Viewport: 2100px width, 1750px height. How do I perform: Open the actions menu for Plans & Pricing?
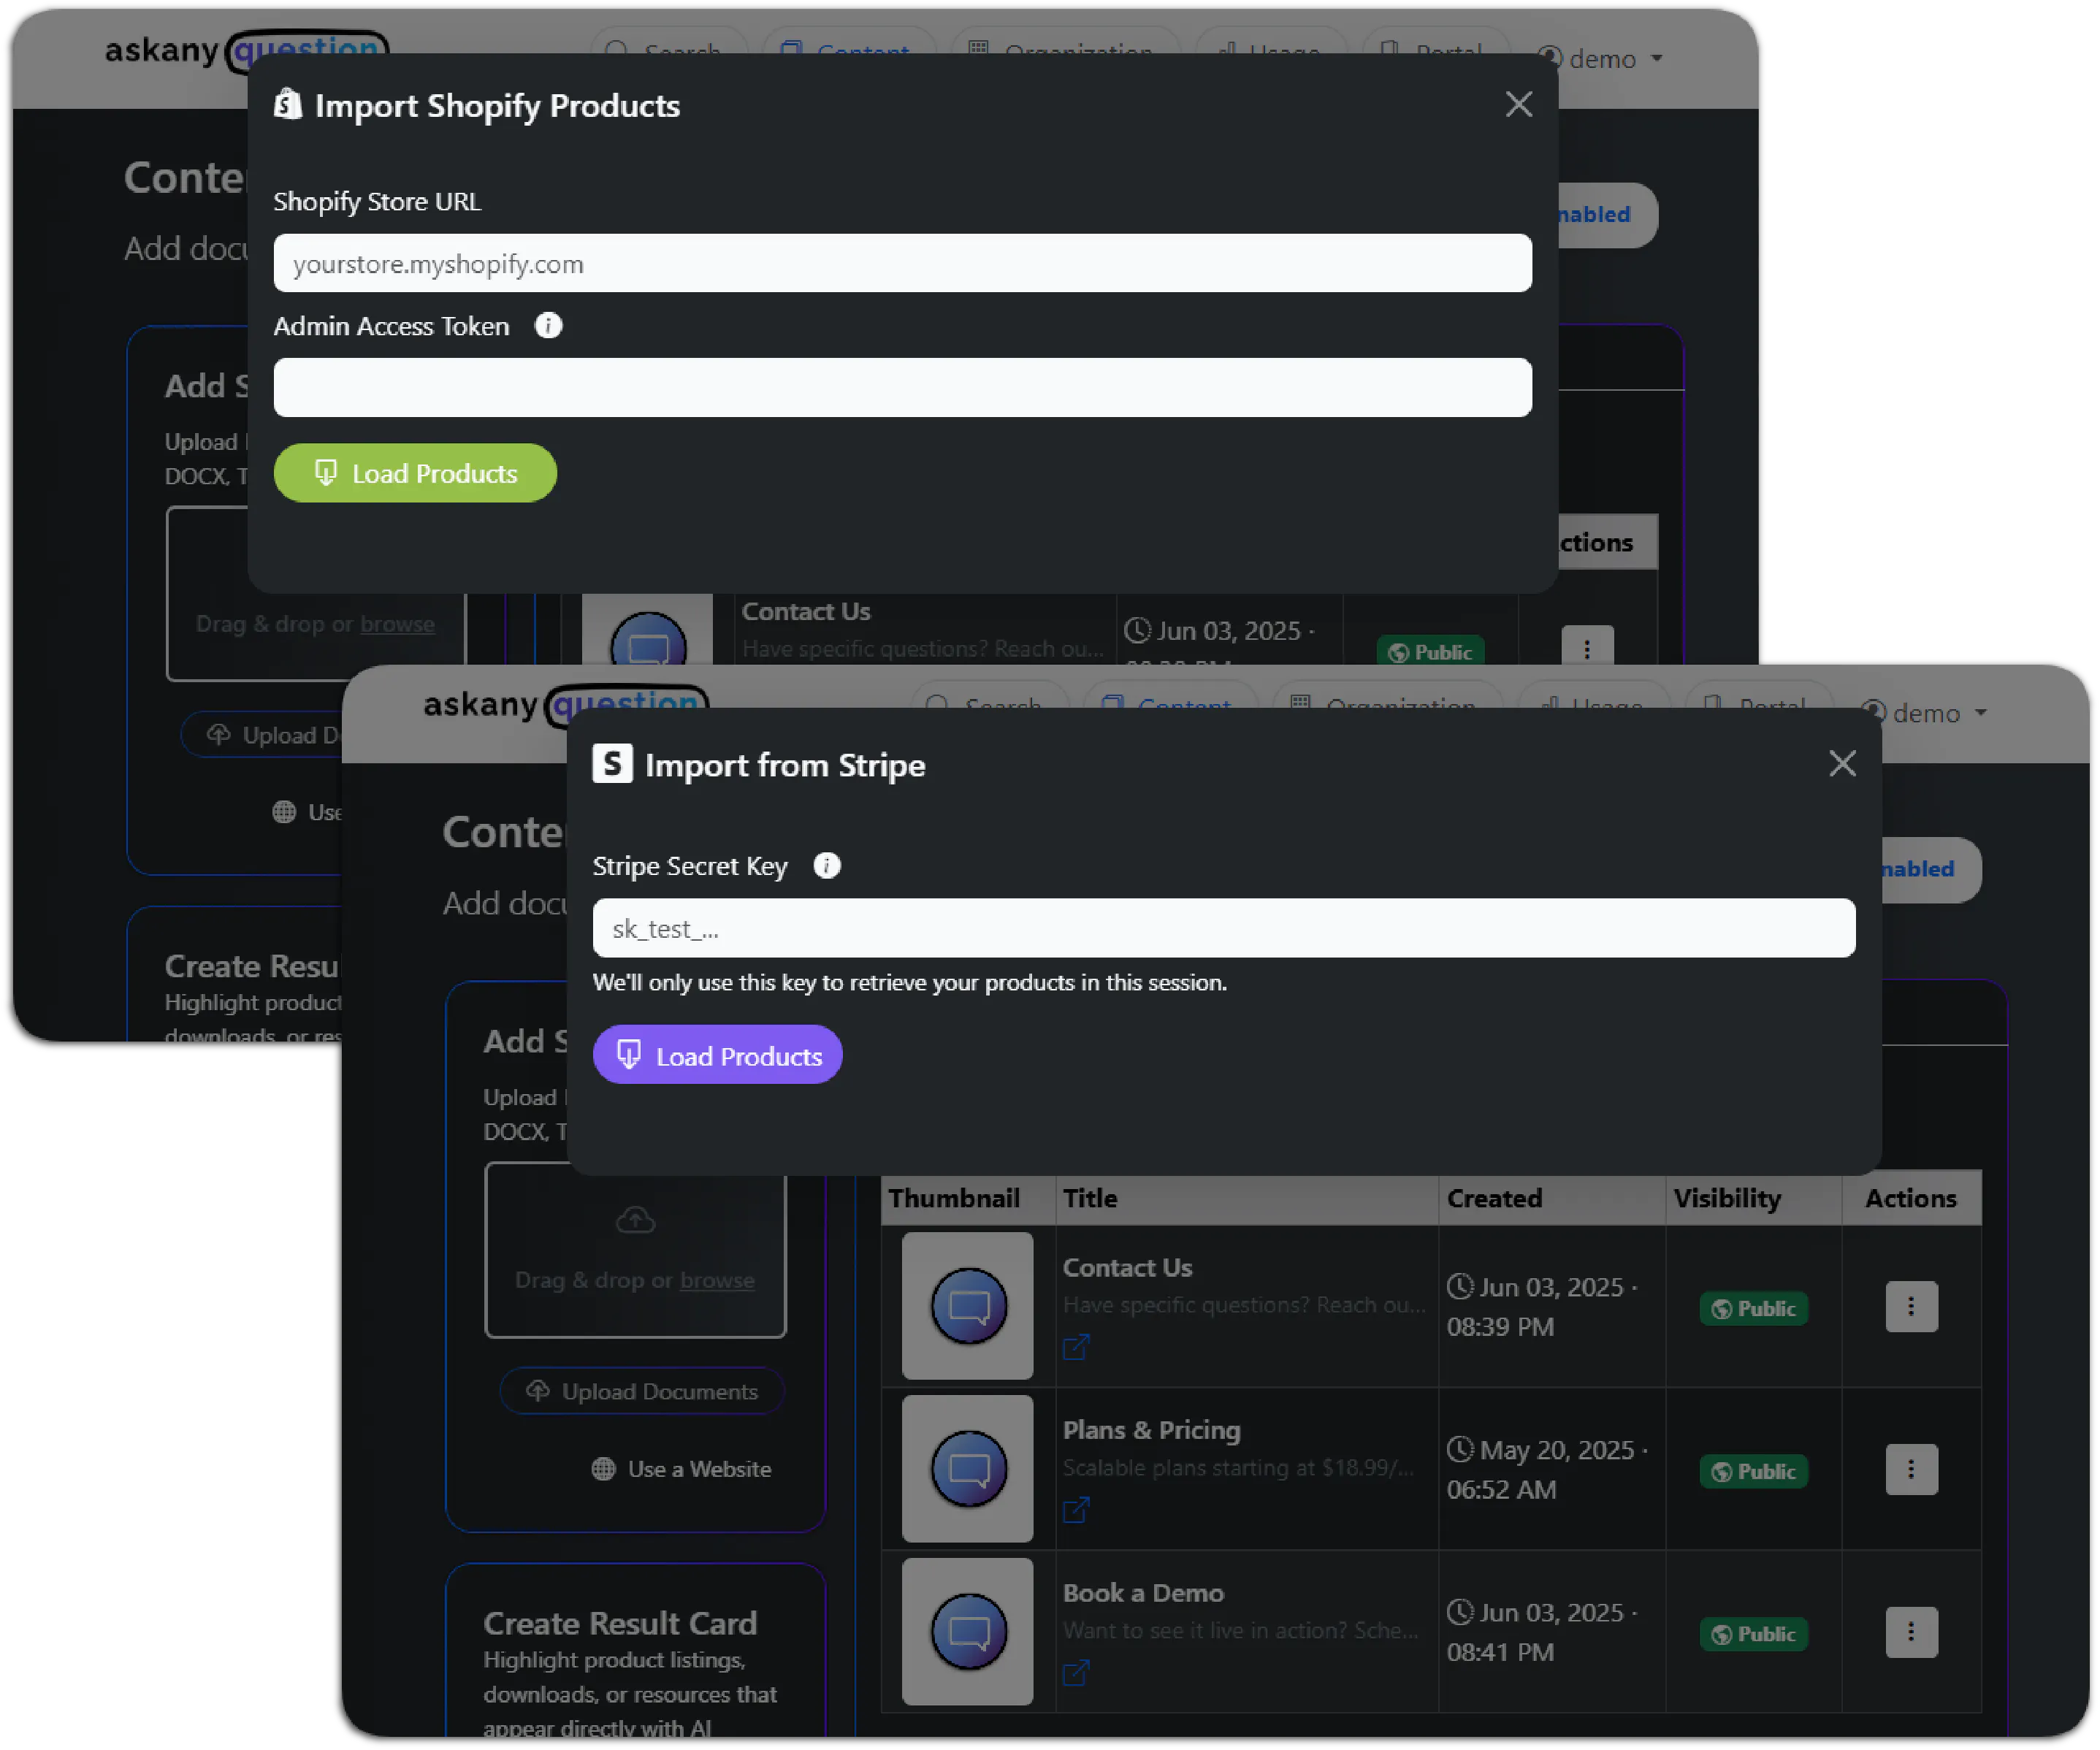pyautogui.click(x=1911, y=1469)
